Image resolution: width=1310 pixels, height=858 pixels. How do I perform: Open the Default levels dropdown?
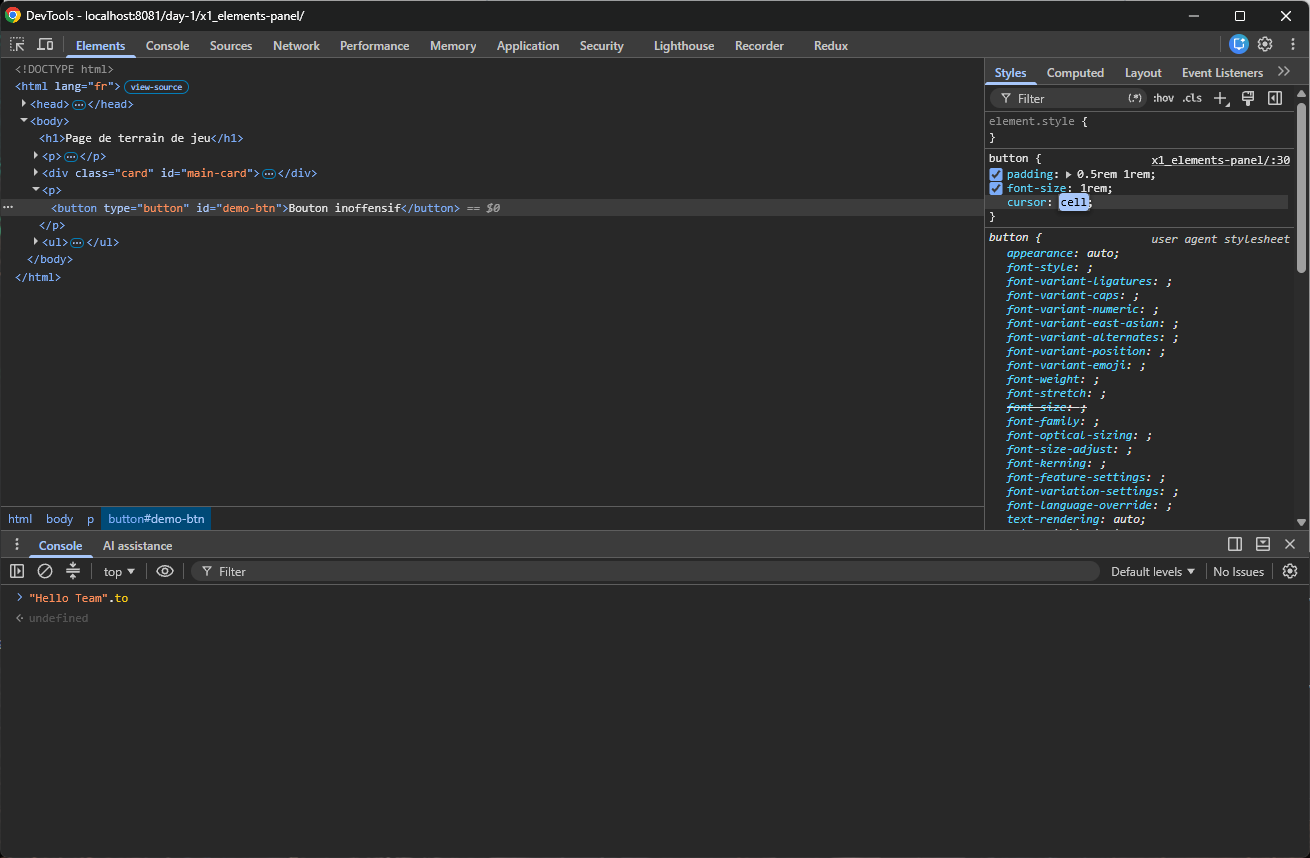[x=1153, y=571]
